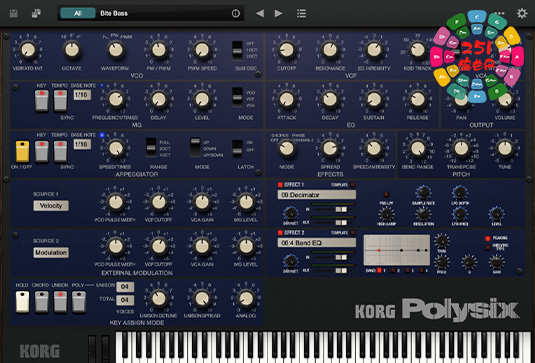Select SHELVING TYPE for the EQ band
Viewport: 535px width, 363px height.
tap(488, 246)
